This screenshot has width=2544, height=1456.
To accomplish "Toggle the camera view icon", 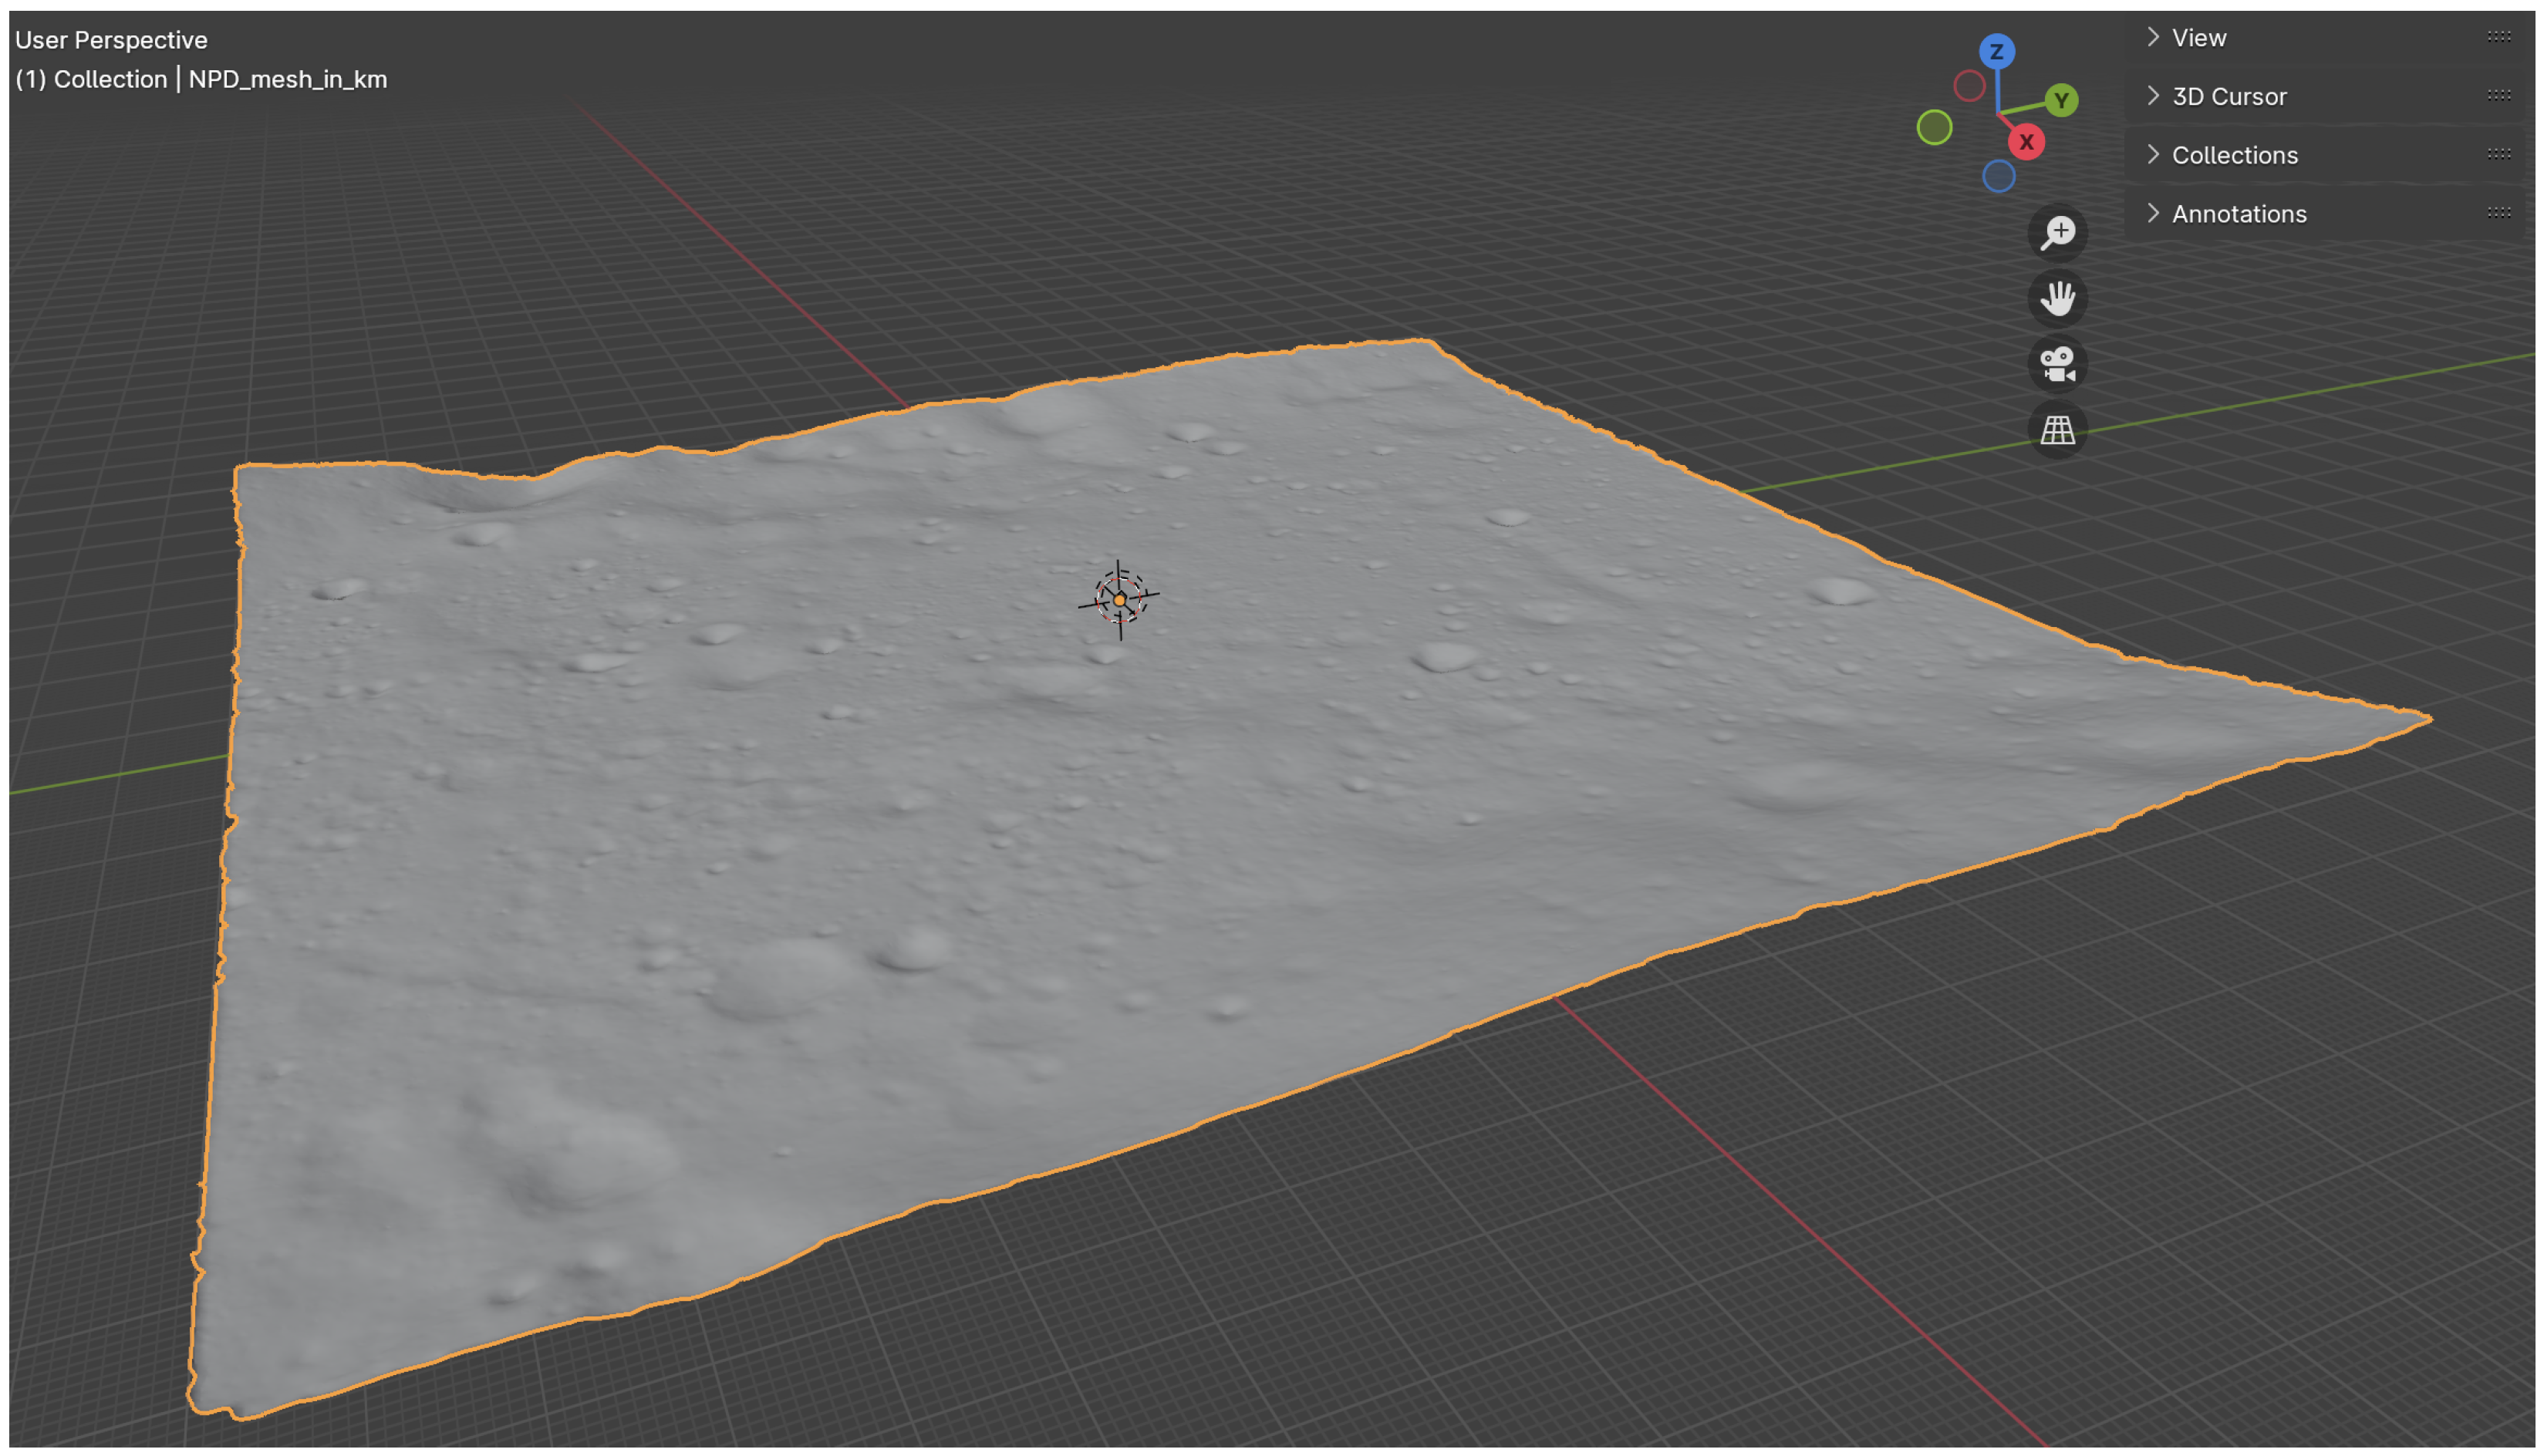I will (2057, 364).
